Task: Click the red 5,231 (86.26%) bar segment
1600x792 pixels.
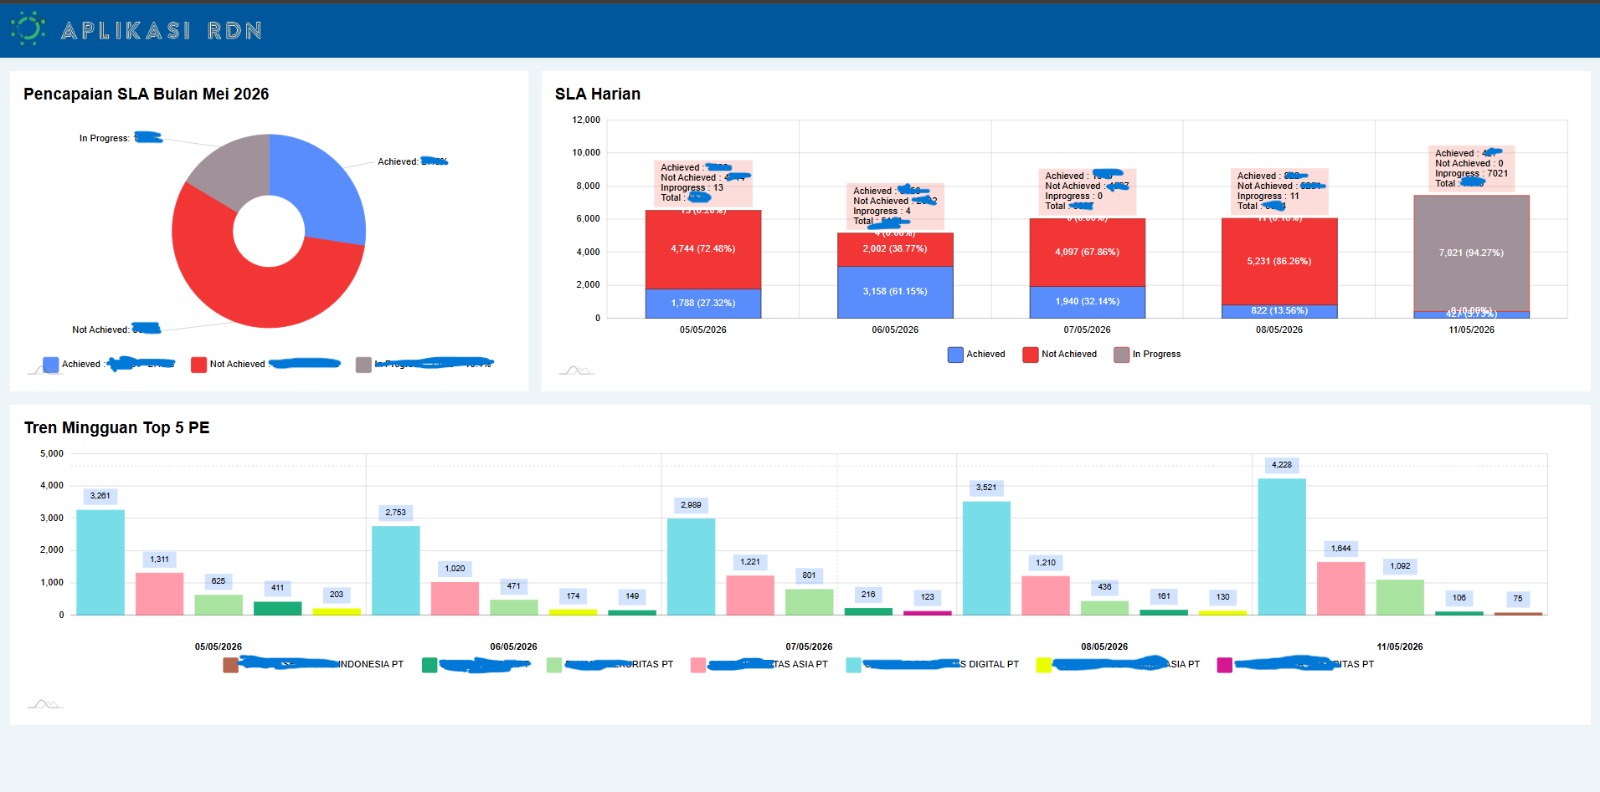Action: click(1279, 261)
